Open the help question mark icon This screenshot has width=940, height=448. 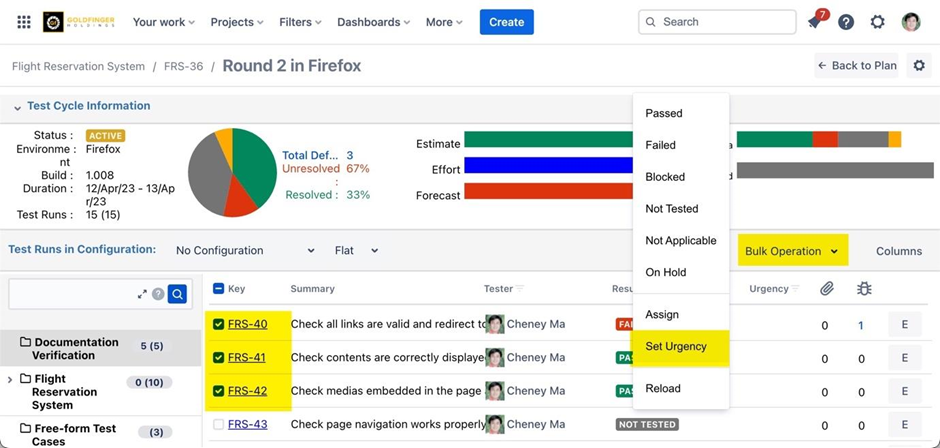click(846, 22)
